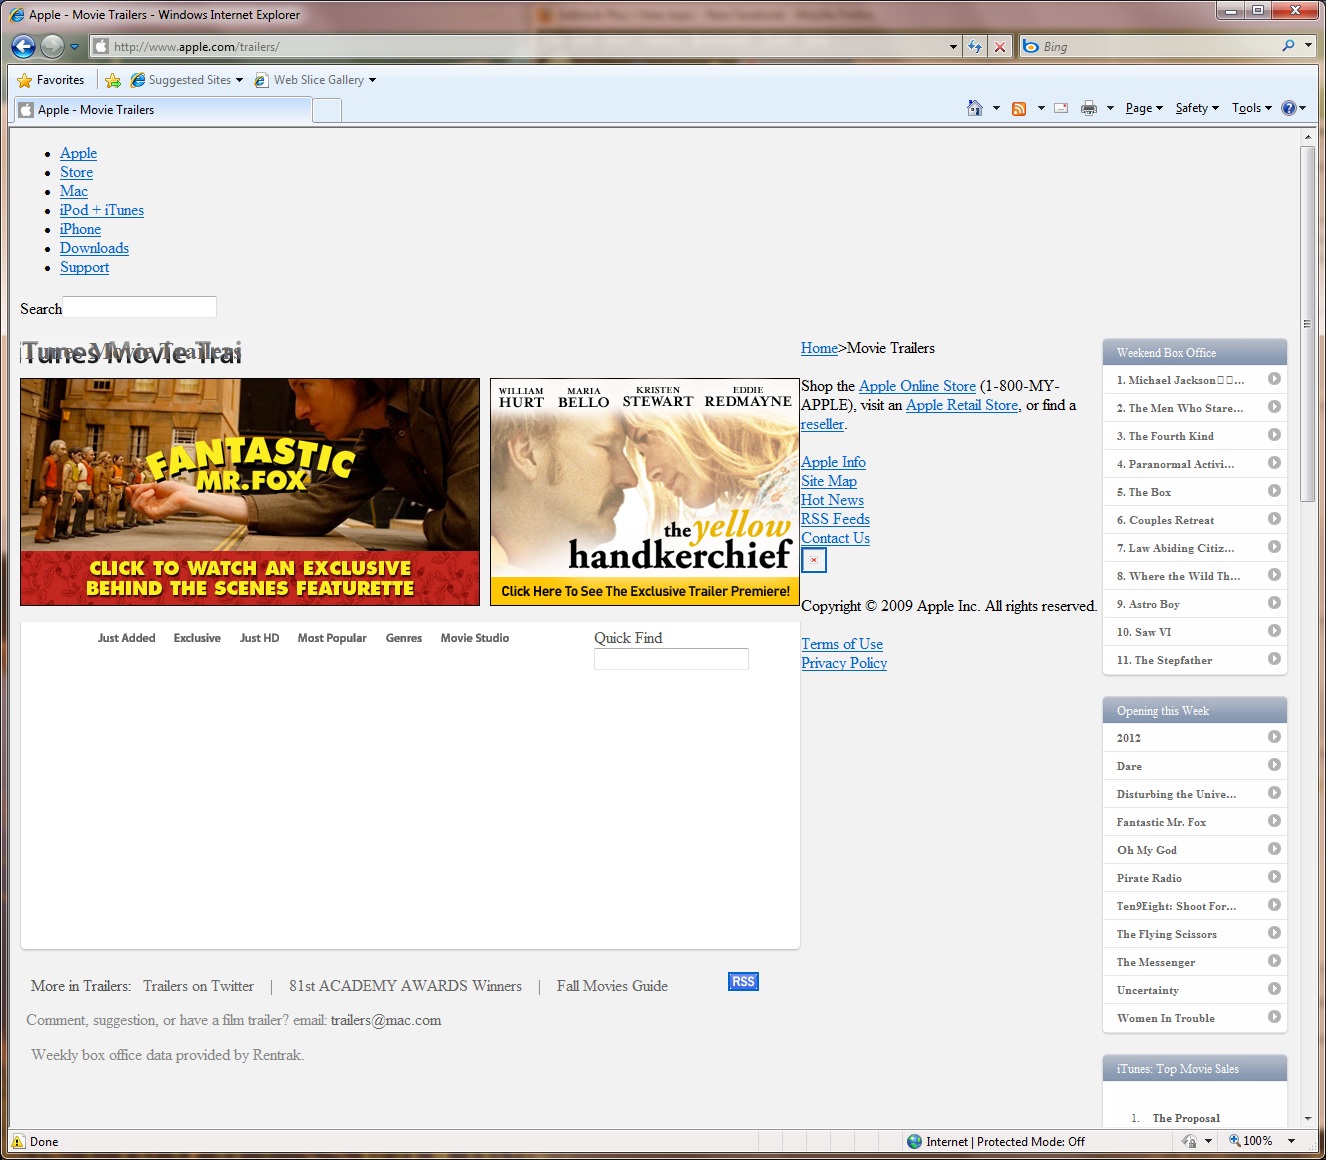Click arrow beside Astro Boy

click(1274, 603)
